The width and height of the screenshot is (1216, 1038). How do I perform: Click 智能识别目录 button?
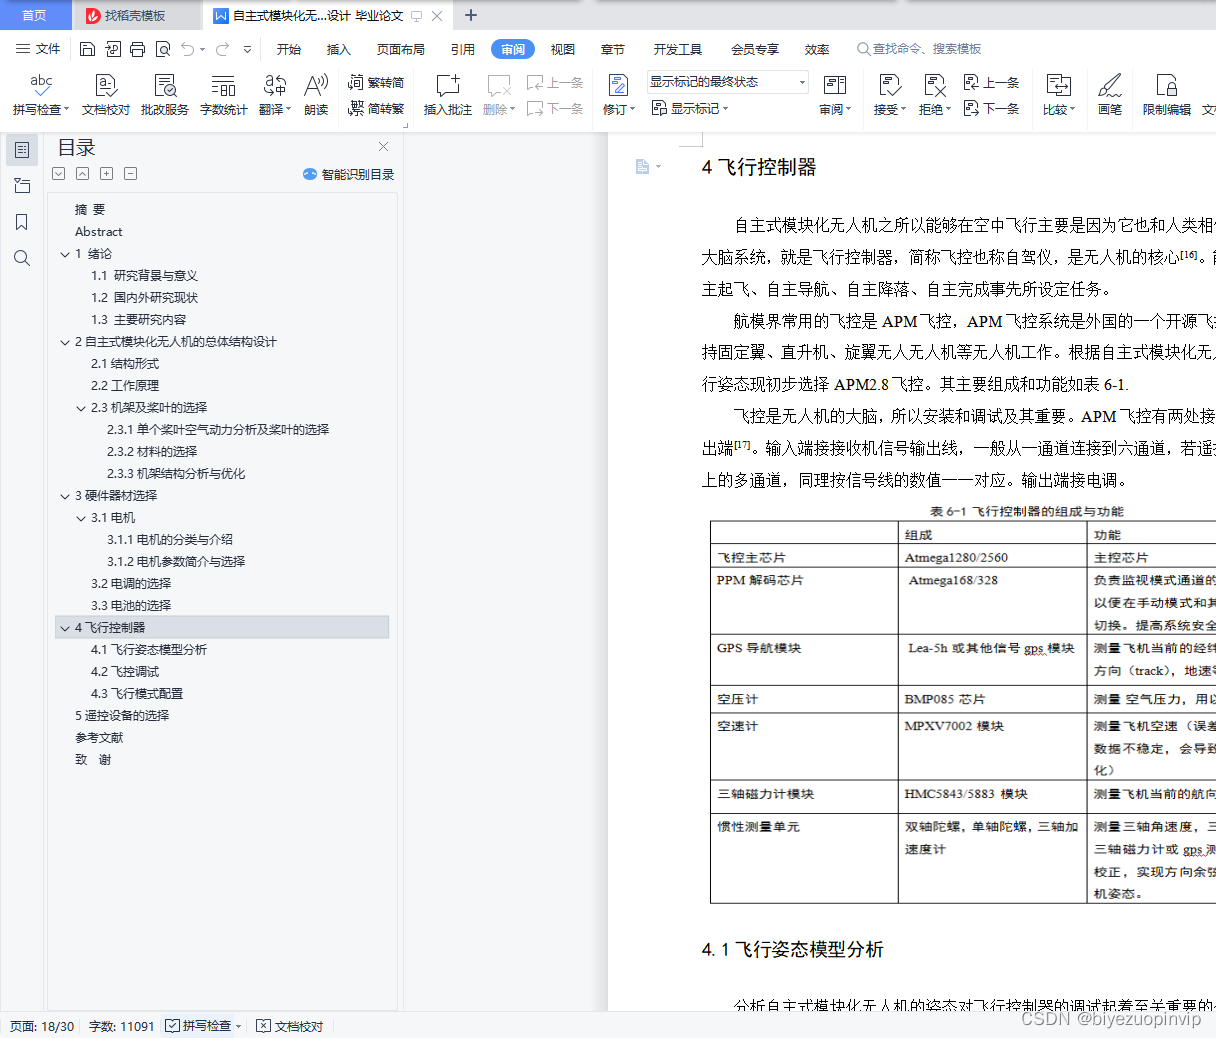click(x=349, y=174)
